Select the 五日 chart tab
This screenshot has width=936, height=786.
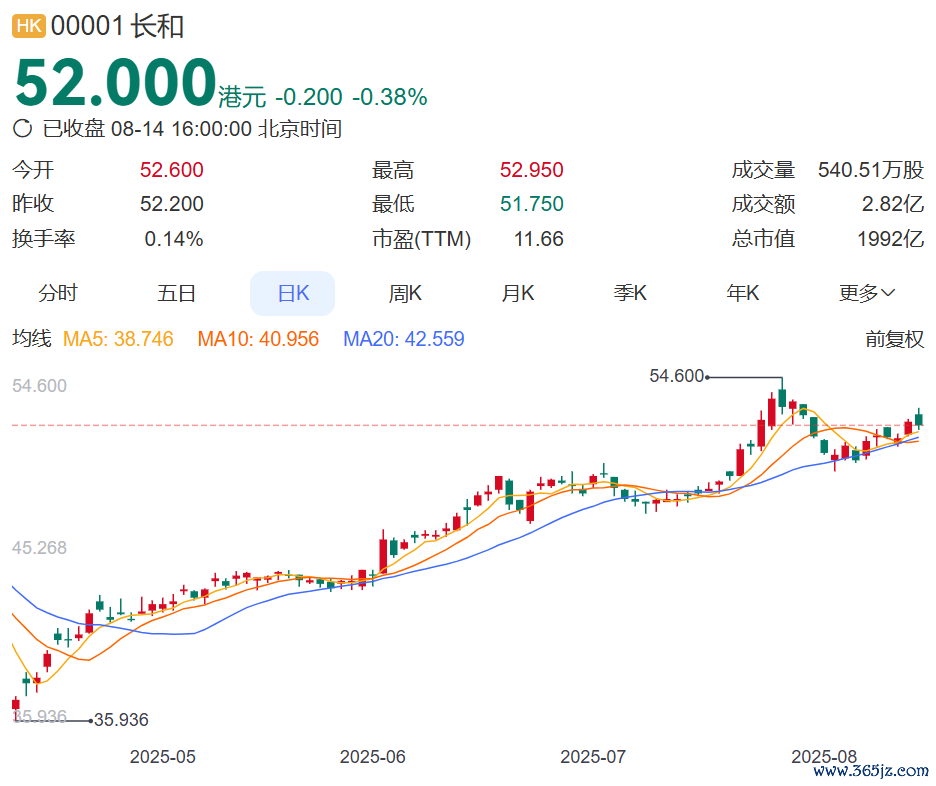176,293
